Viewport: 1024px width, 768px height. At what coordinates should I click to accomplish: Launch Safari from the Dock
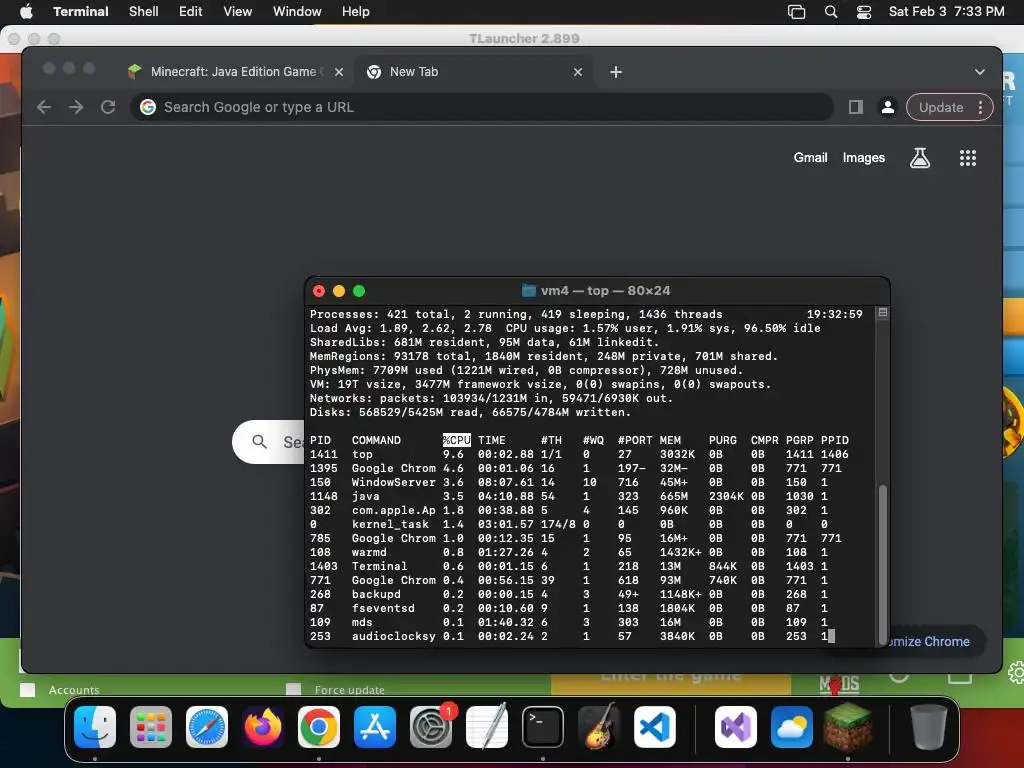point(207,727)
